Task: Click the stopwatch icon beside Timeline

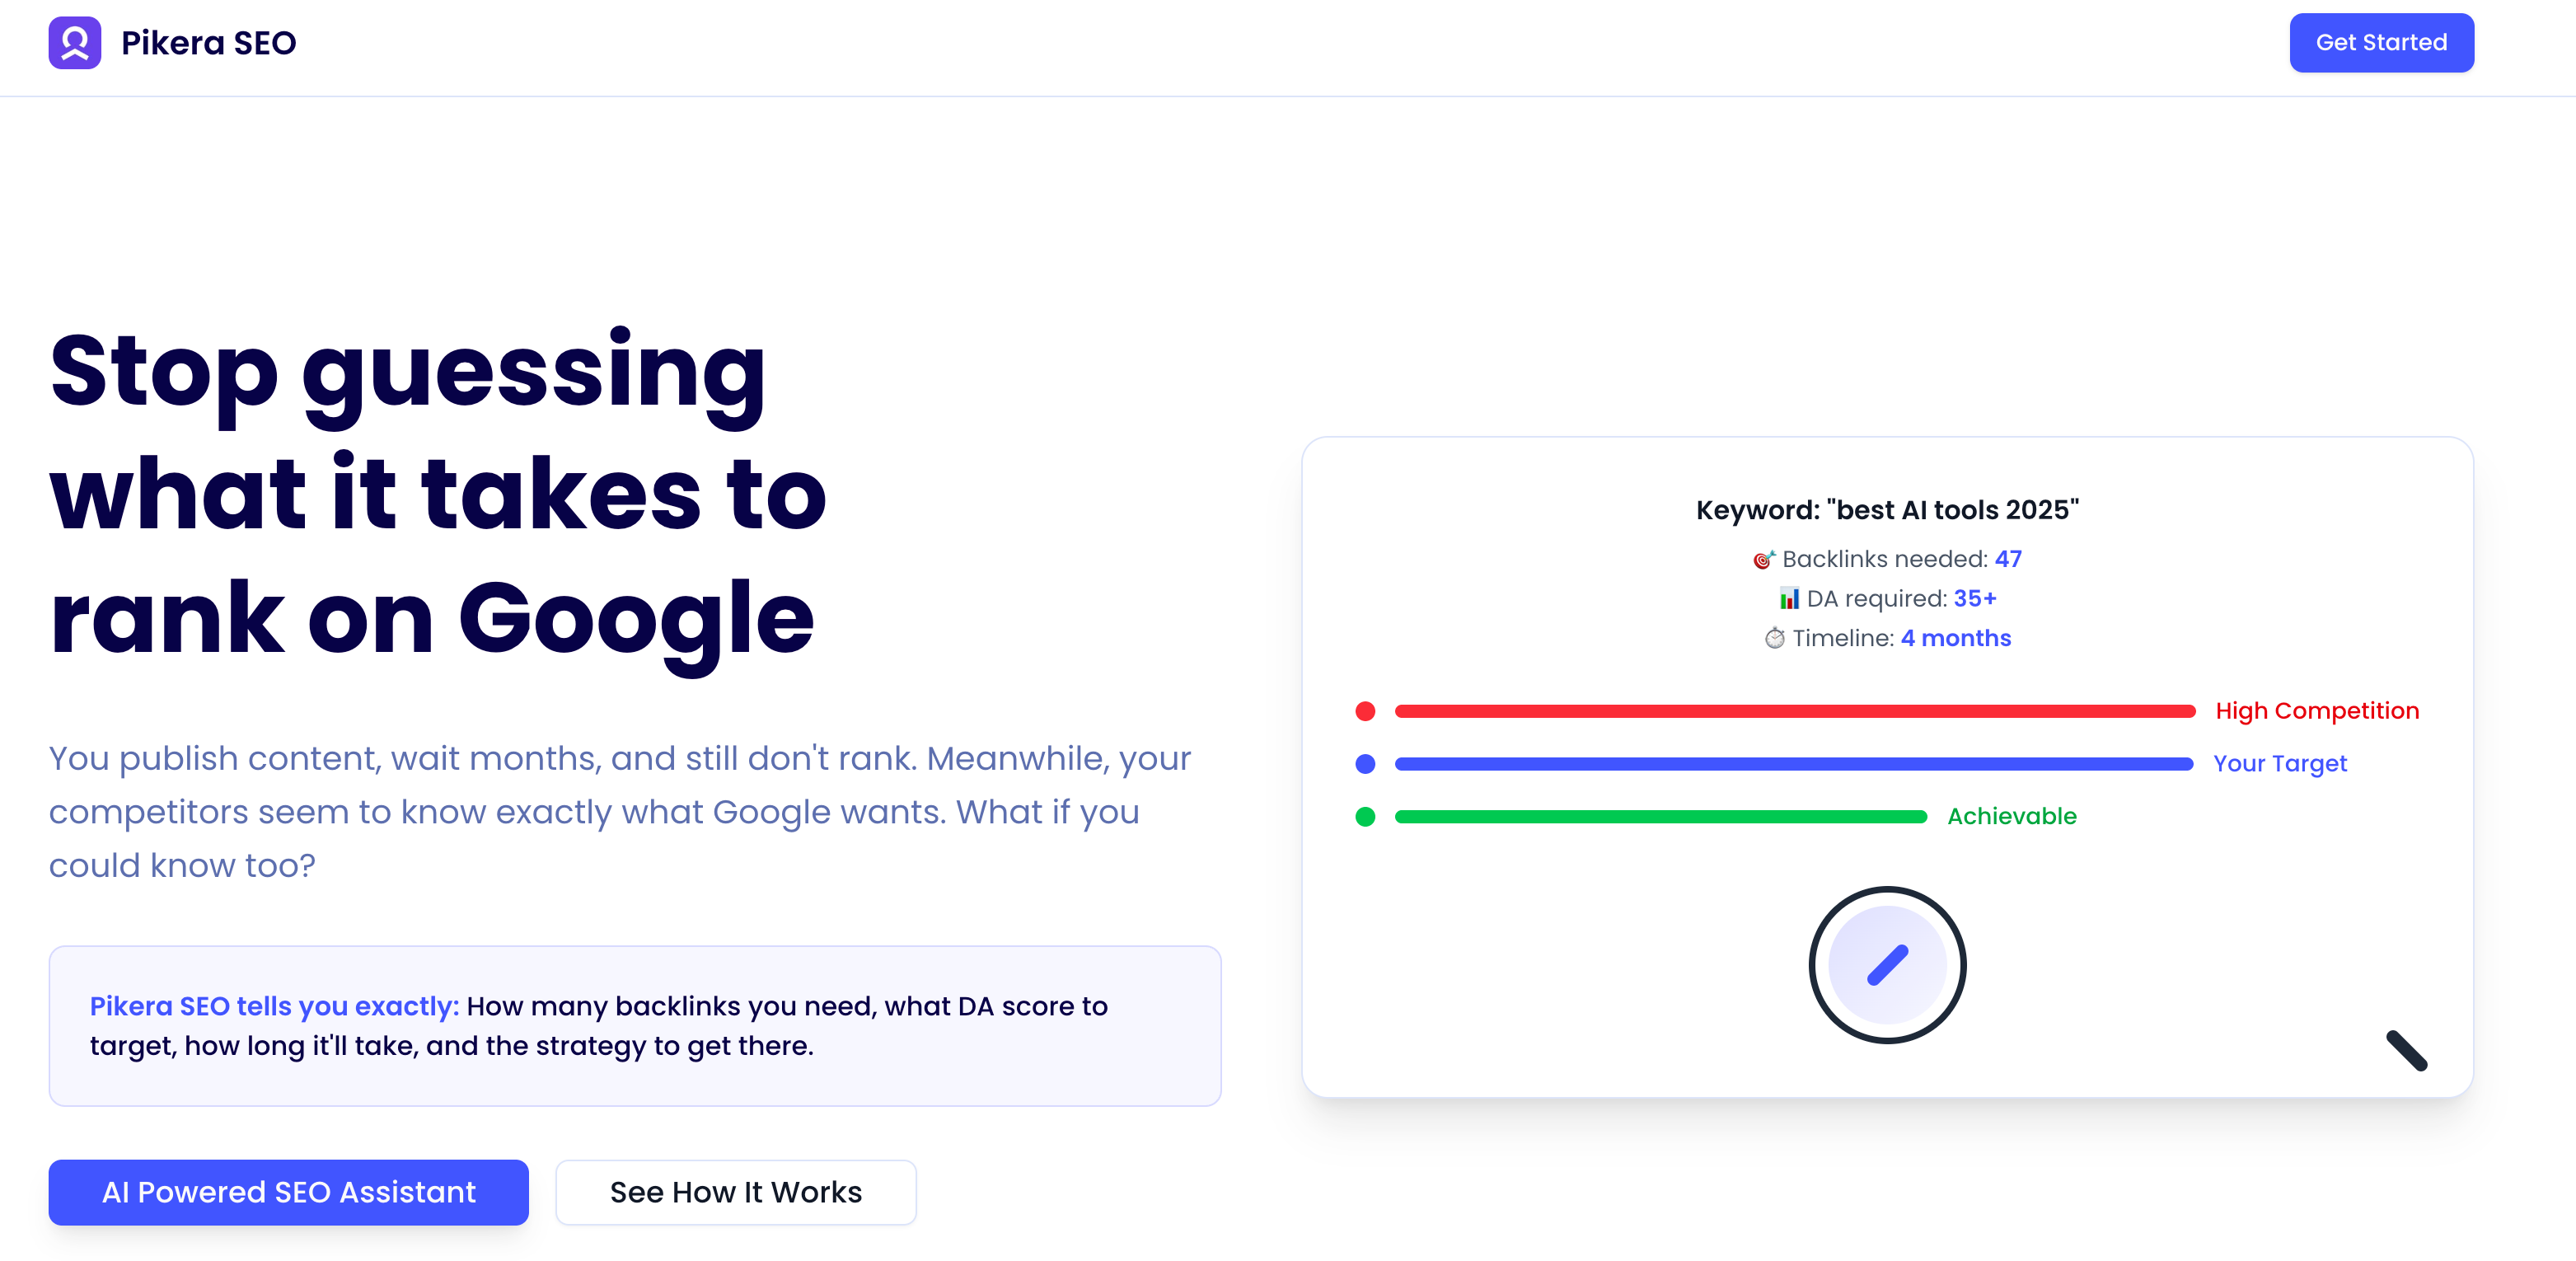Action: (x=1774, y=638)
